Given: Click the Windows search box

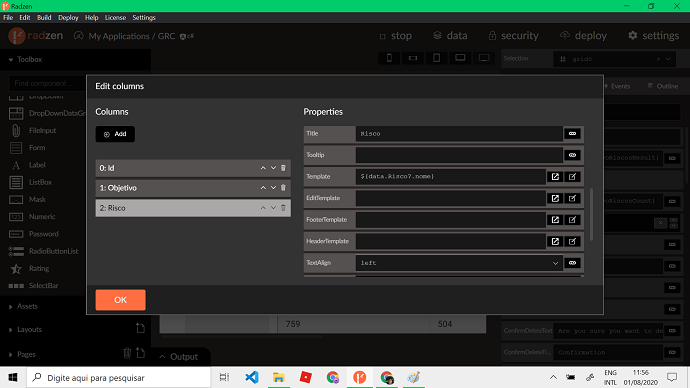Looking at the screenshot, I should point(119,377).
